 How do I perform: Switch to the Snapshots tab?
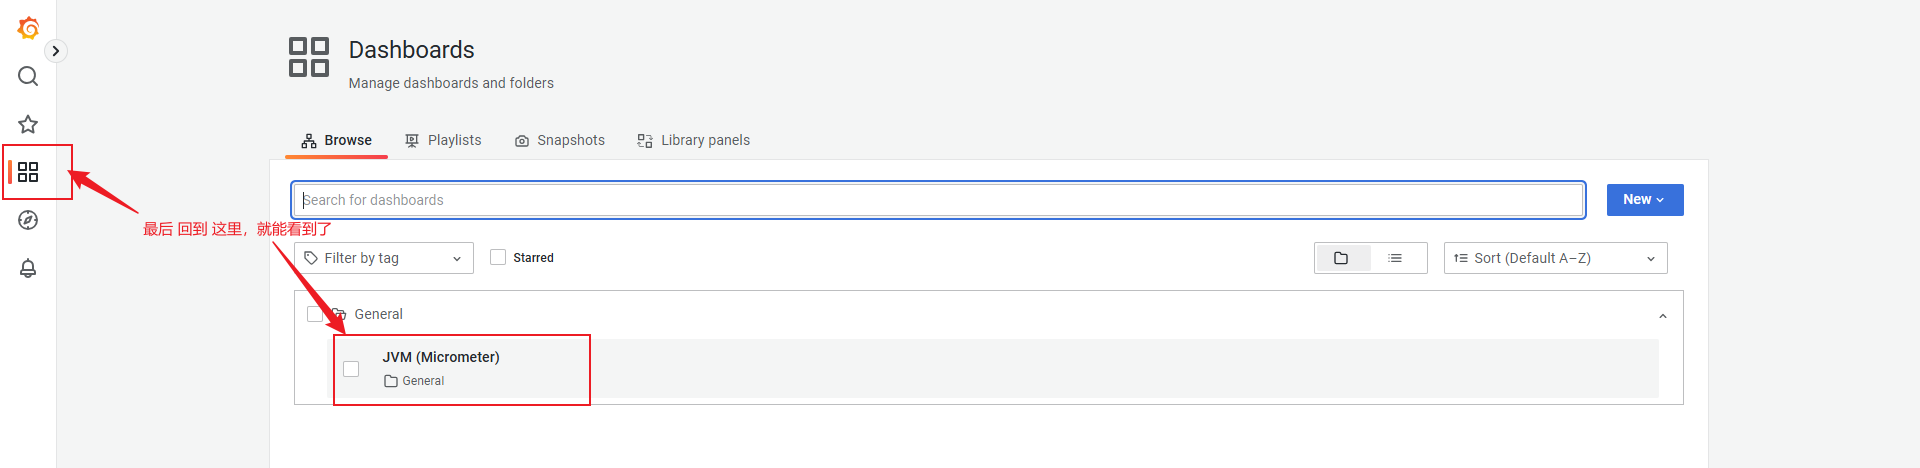[560, 140]
